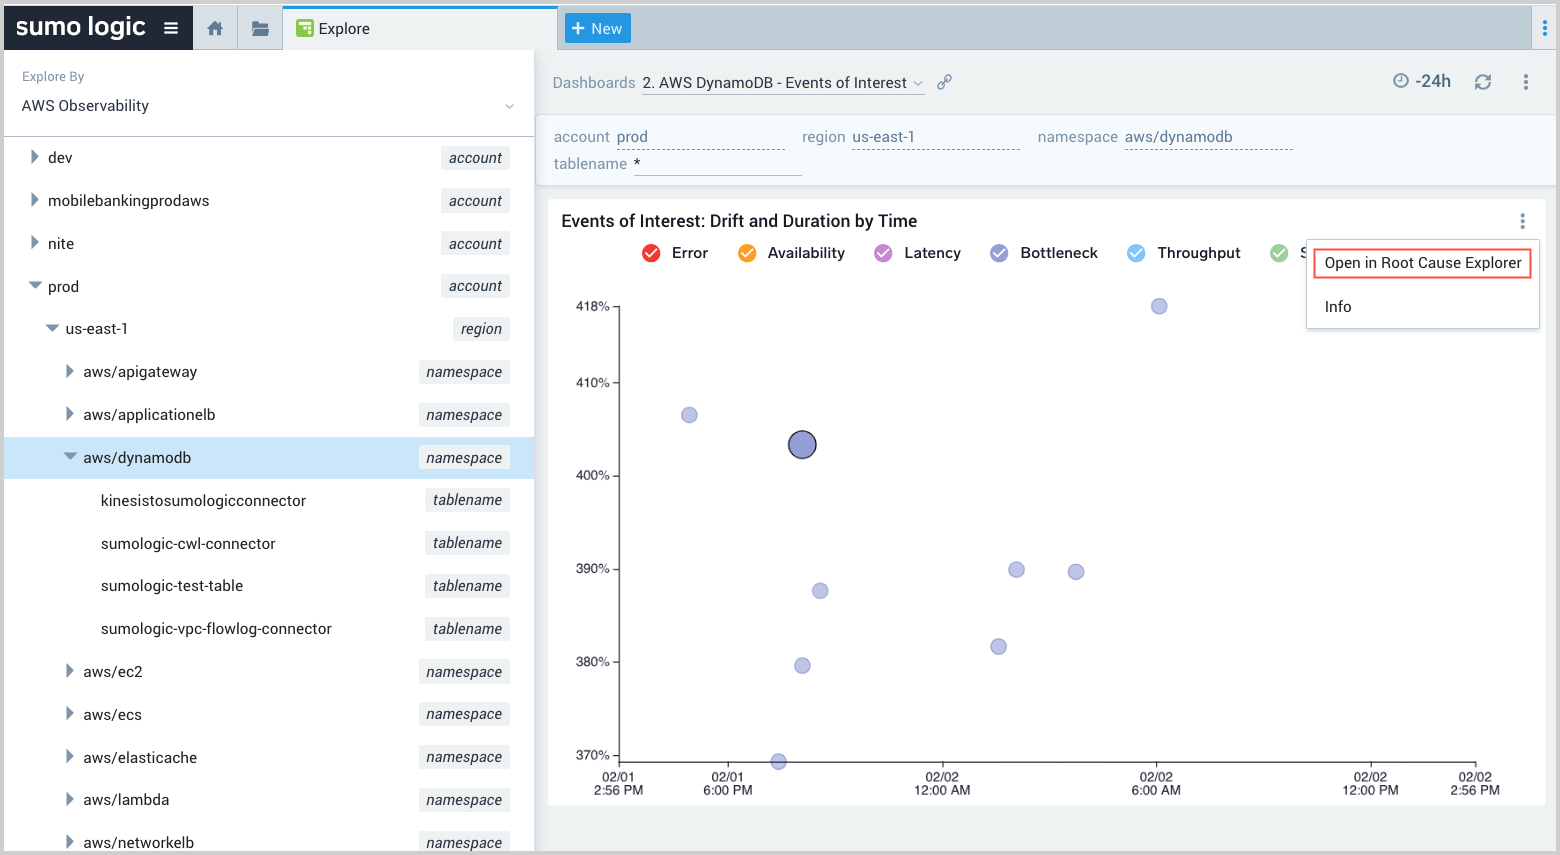1560x855 pixels.
Task: Edit the namespace filter field
Action: tap(1208, 137)
